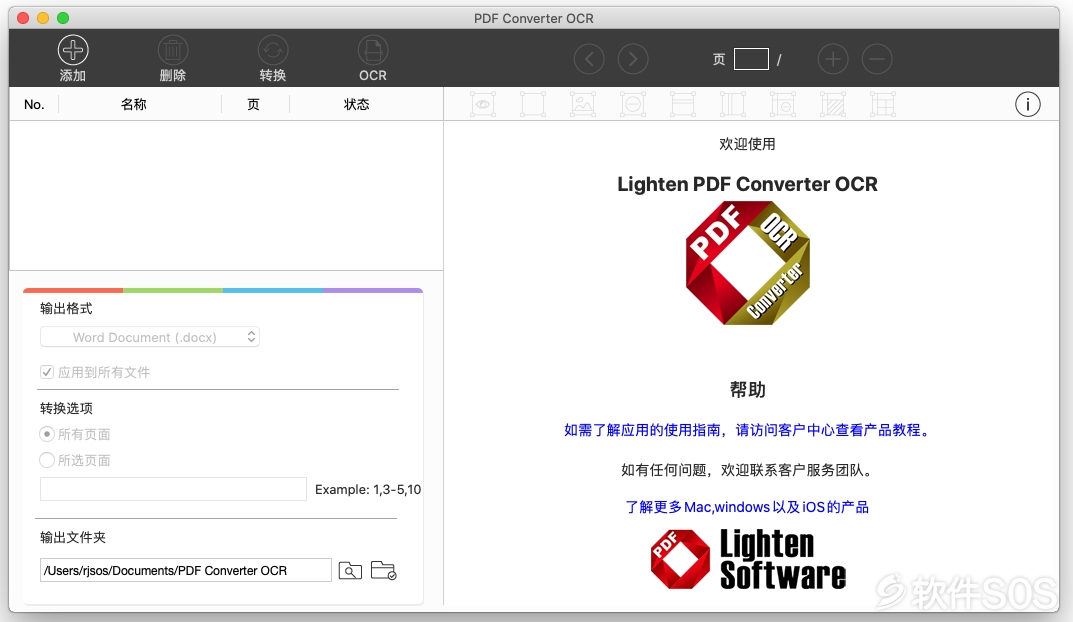Screen dimensions: 1073x622
Task: Click the 名称 column header
Action: 133,104
